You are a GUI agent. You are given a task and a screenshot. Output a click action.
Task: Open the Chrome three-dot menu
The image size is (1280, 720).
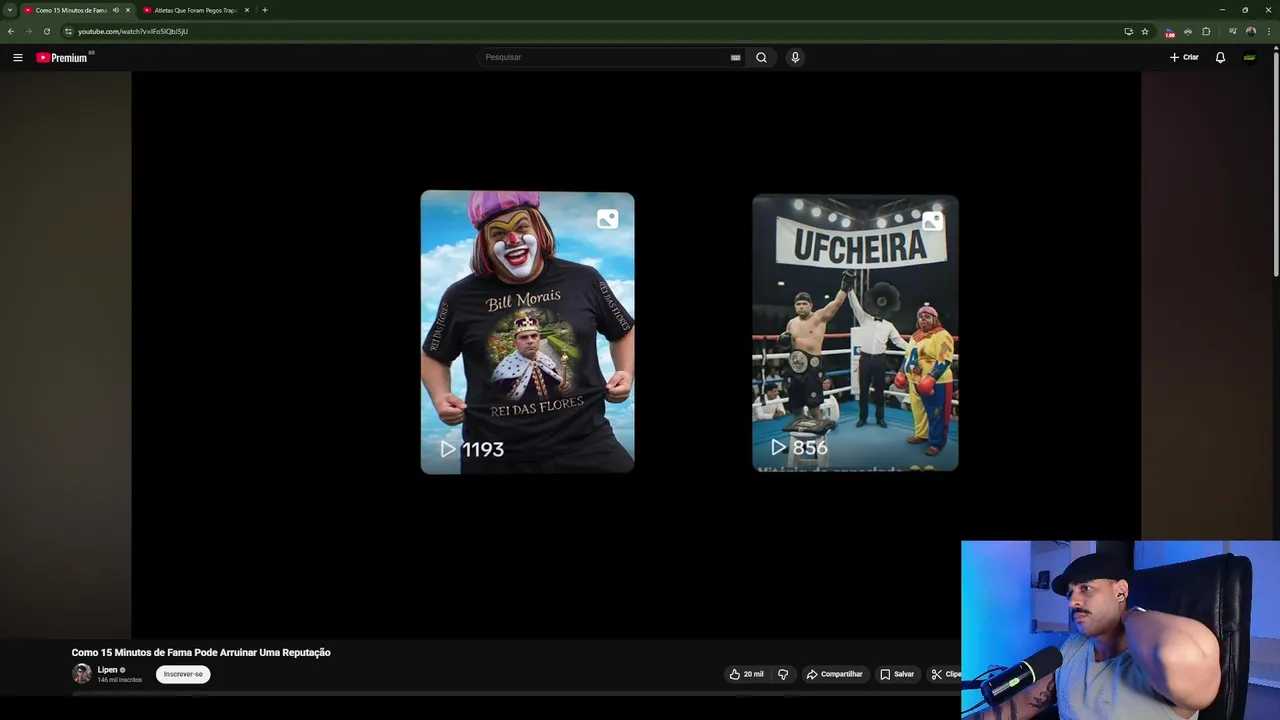(x=1267, y=31)
